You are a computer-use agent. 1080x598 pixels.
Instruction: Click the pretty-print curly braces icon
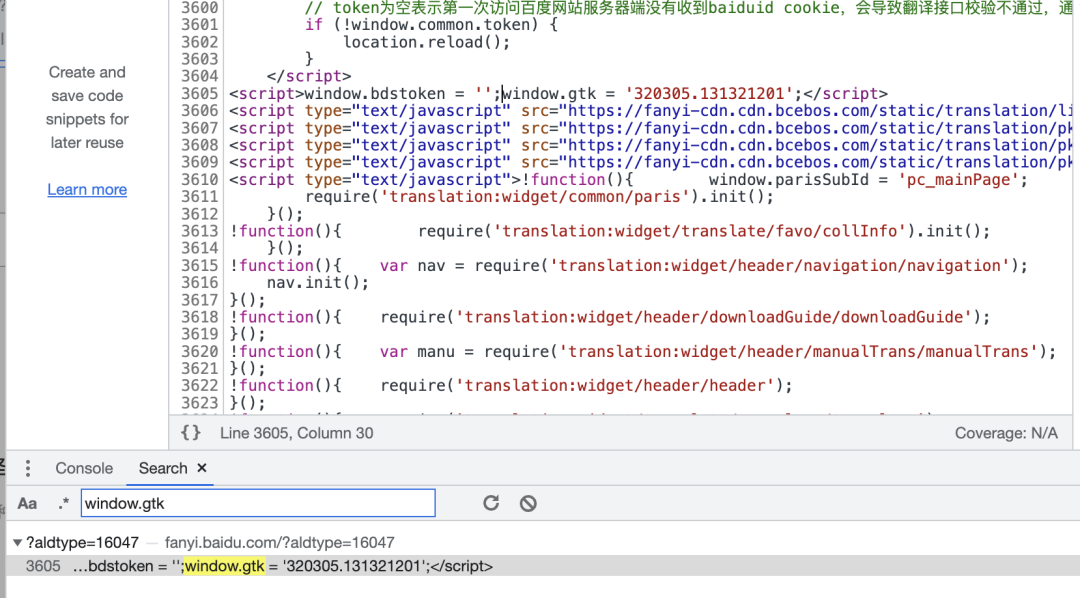tap(191, 433)
